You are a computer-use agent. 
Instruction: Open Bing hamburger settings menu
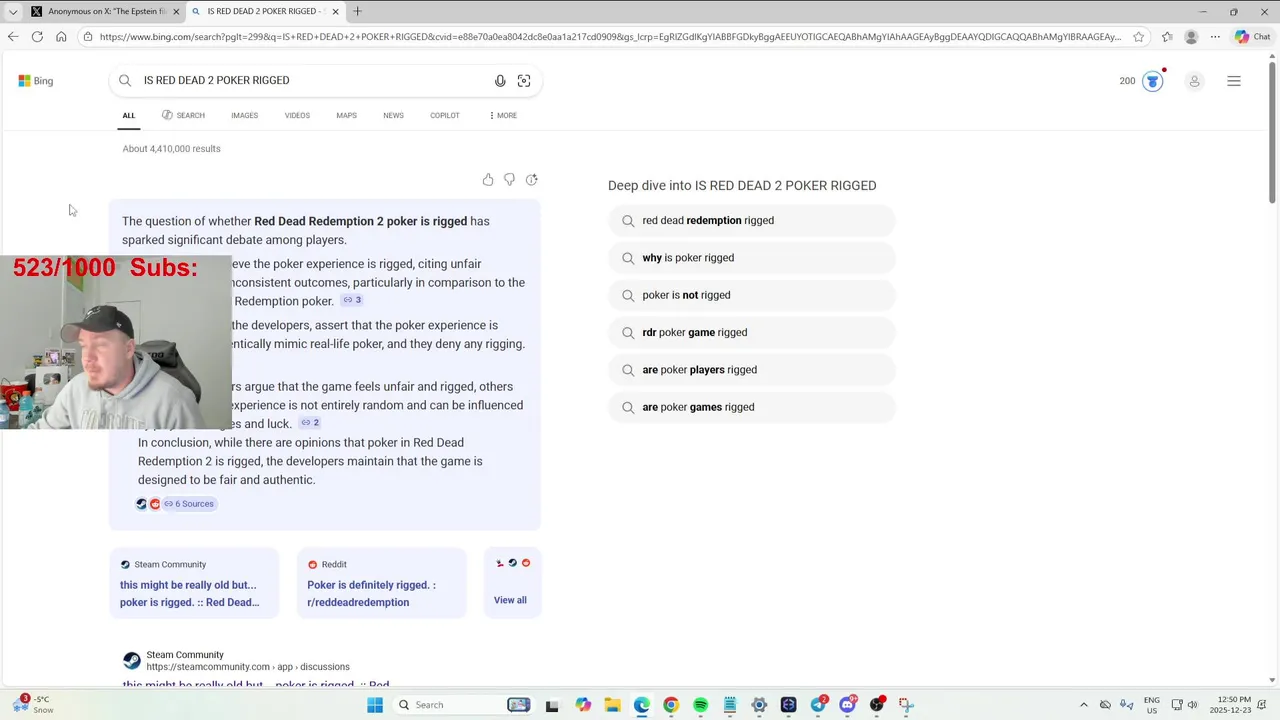tap(1234, 81)
